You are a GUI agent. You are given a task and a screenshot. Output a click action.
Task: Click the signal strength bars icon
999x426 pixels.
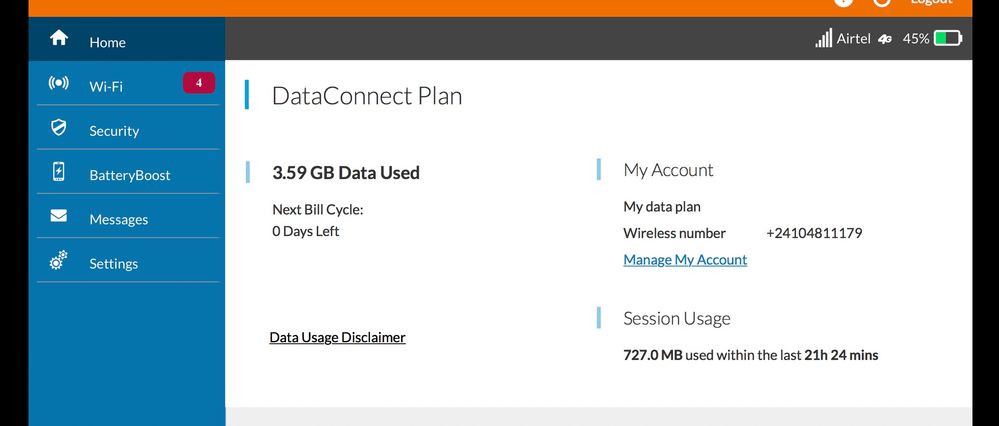coord(823,39)
